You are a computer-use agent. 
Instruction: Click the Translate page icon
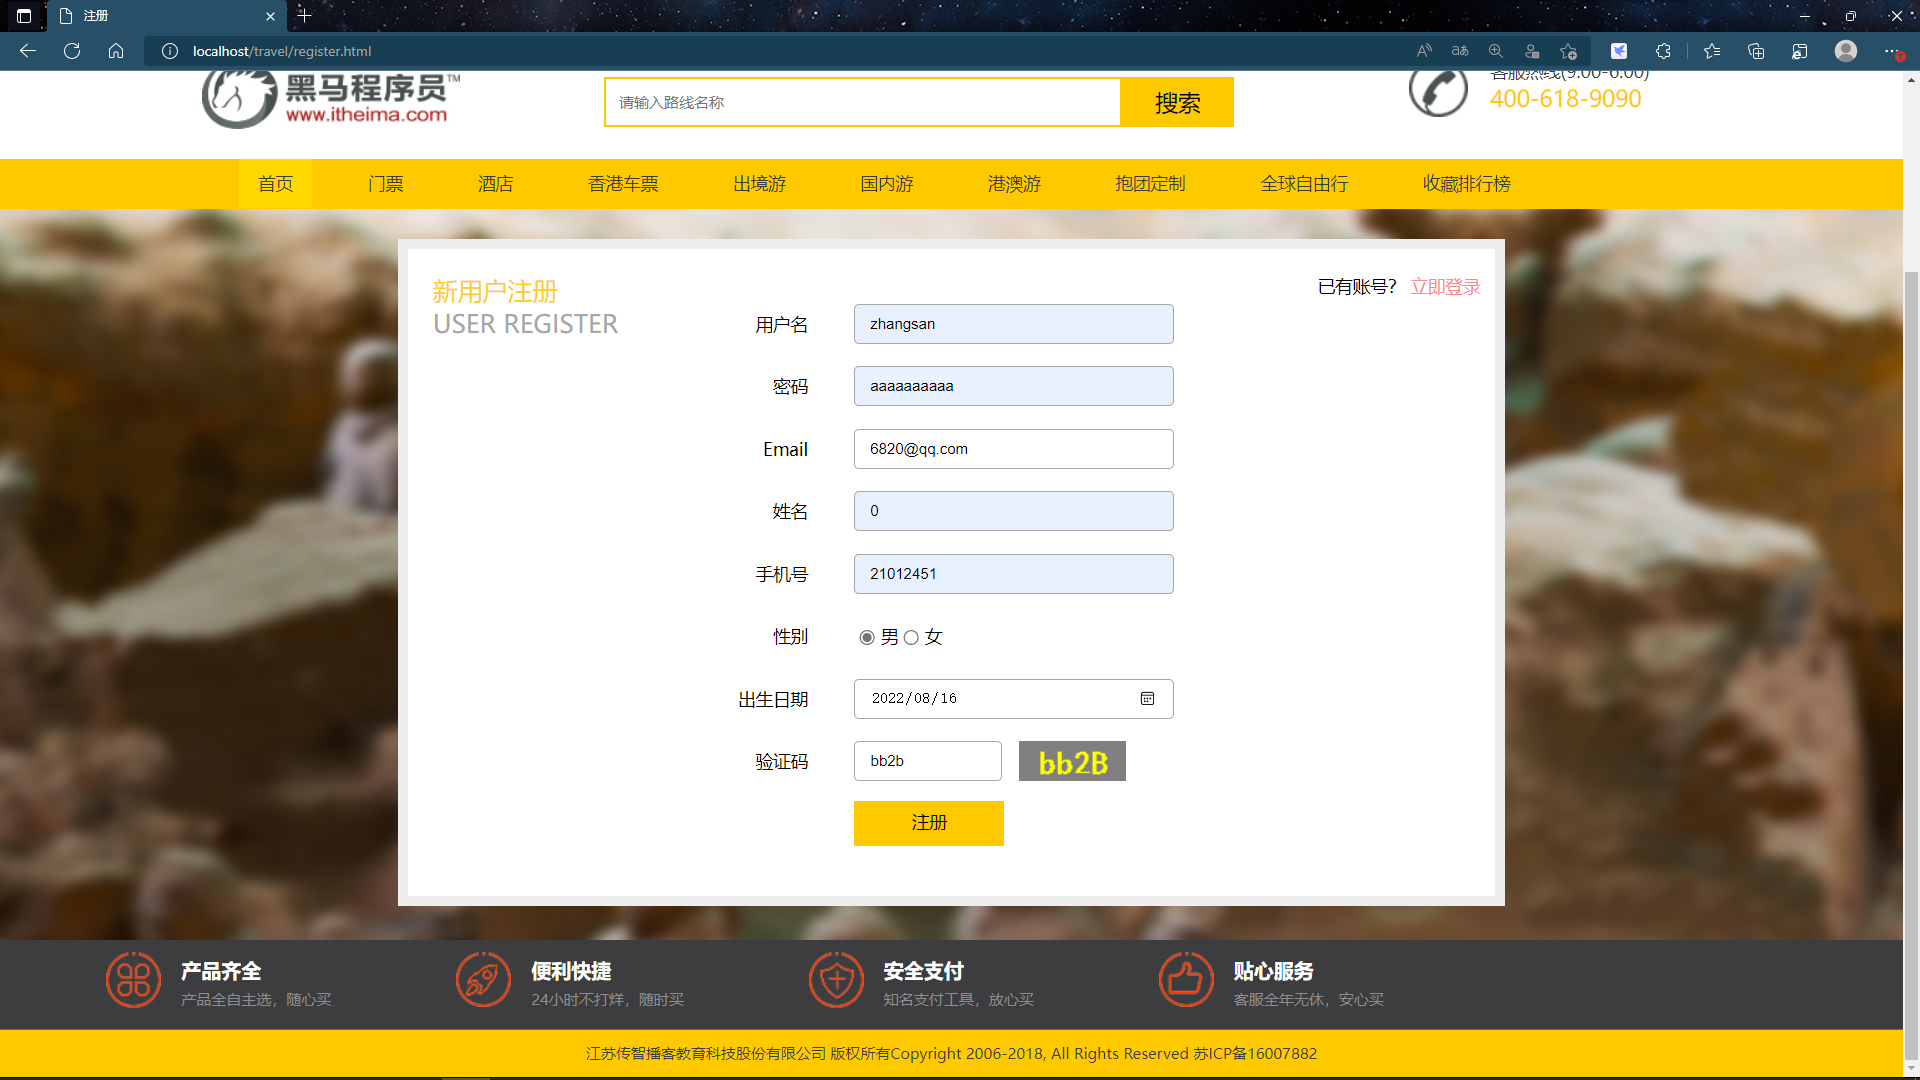tap(1460, 51)
